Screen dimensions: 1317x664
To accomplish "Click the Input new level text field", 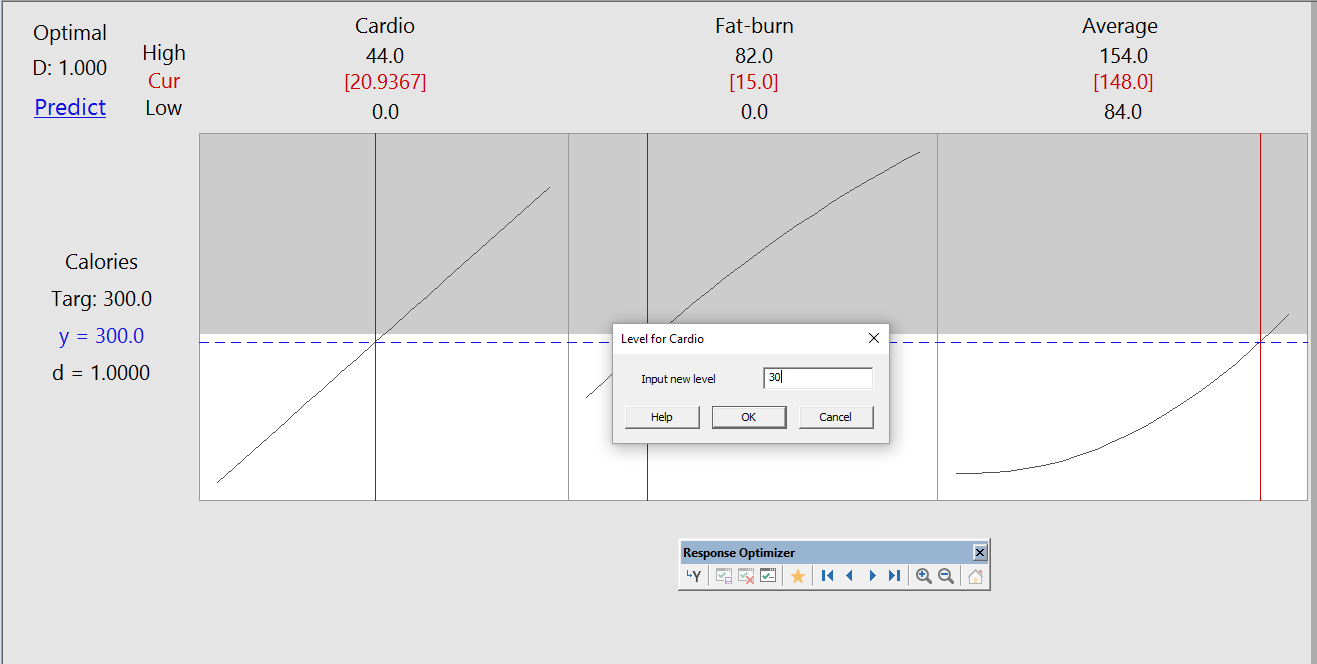I will coord(817,378).
